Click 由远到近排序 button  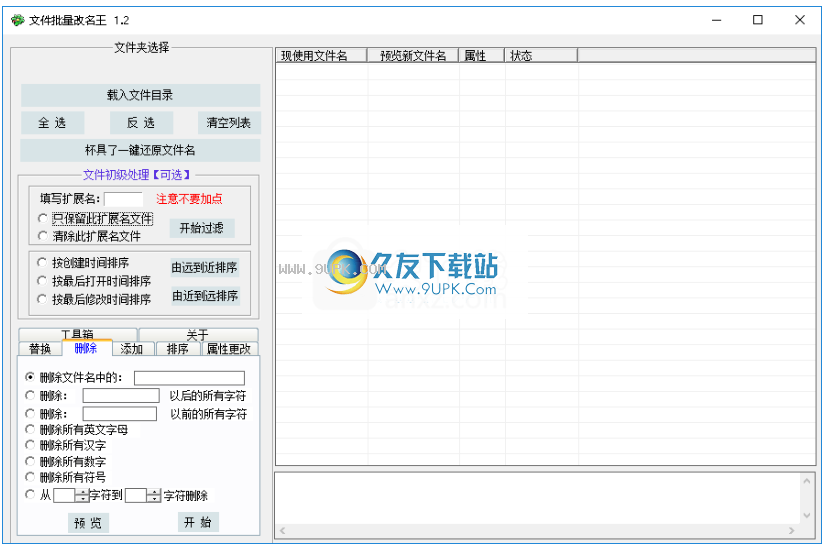pos(204,268)
